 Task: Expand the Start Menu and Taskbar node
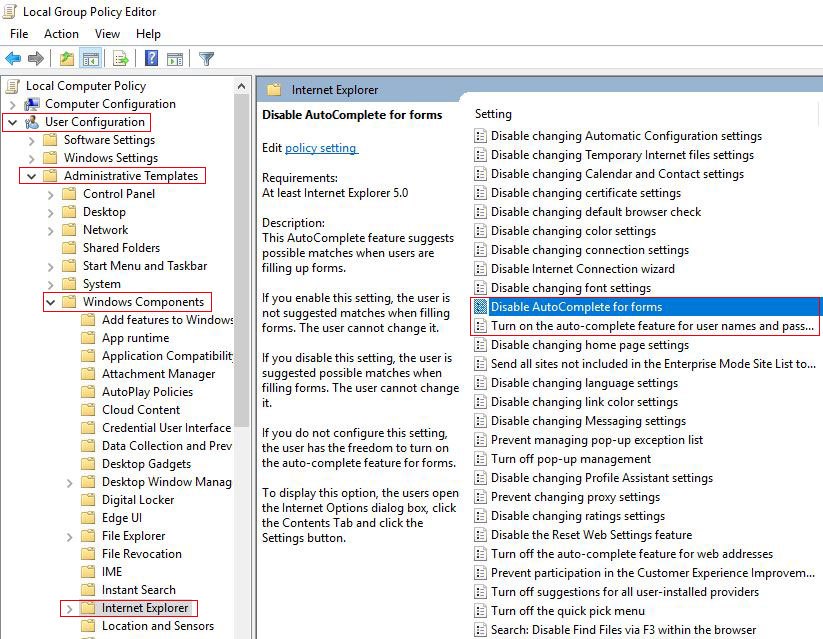tap(50, 267)
